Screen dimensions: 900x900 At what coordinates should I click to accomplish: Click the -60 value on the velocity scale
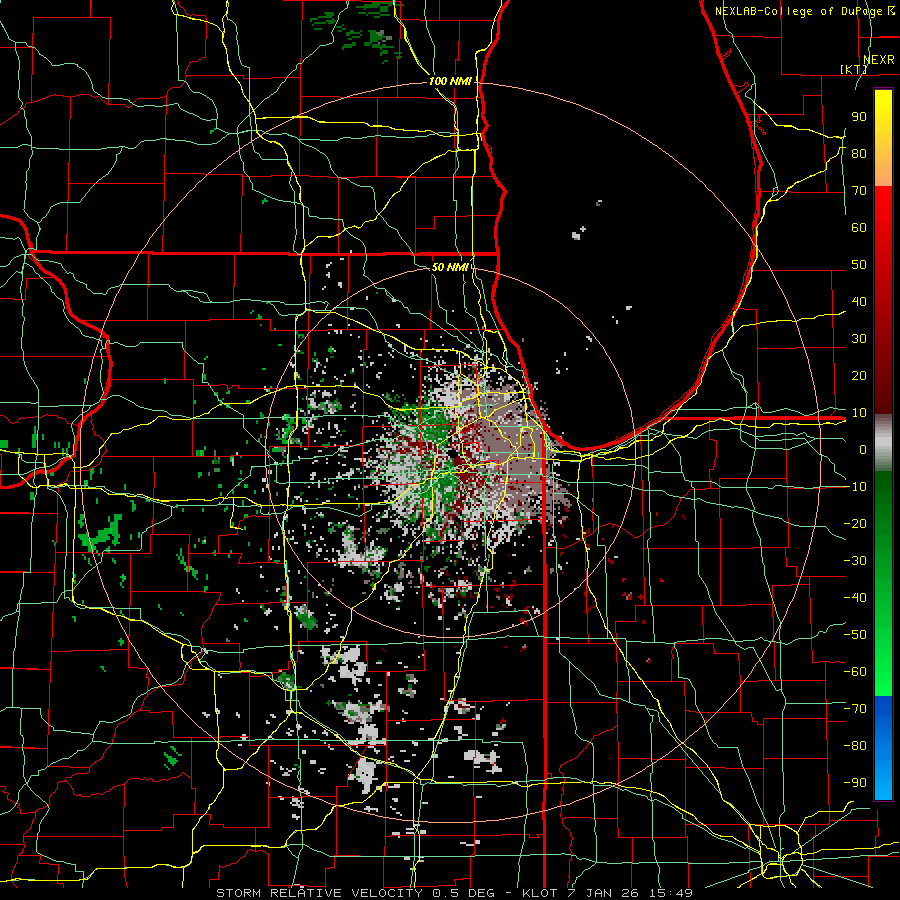(x=855, y=672)
